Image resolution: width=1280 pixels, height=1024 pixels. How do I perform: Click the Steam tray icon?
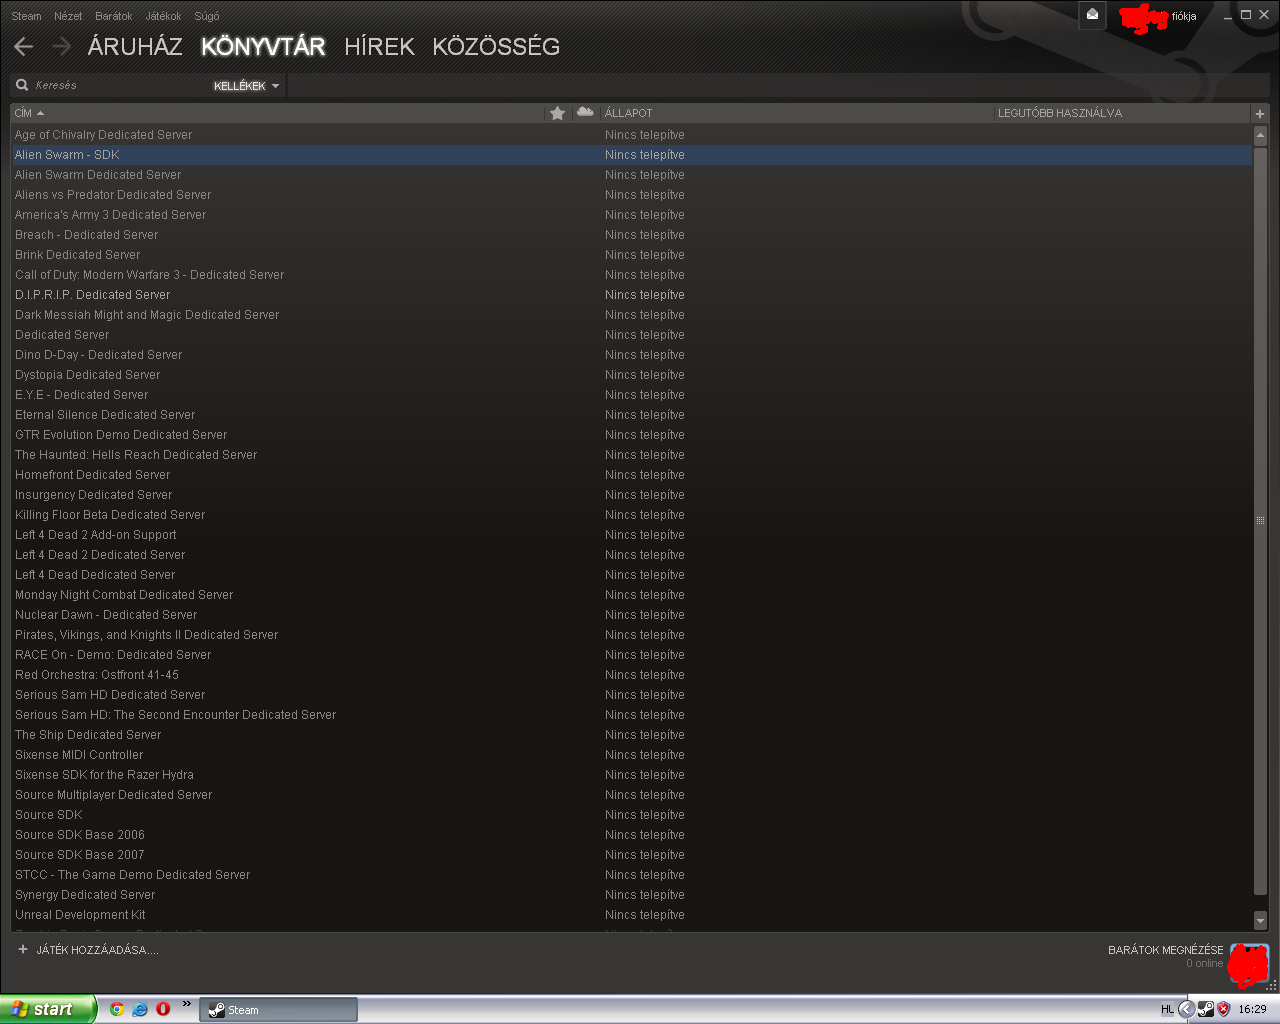[x=1206, y=1009]
